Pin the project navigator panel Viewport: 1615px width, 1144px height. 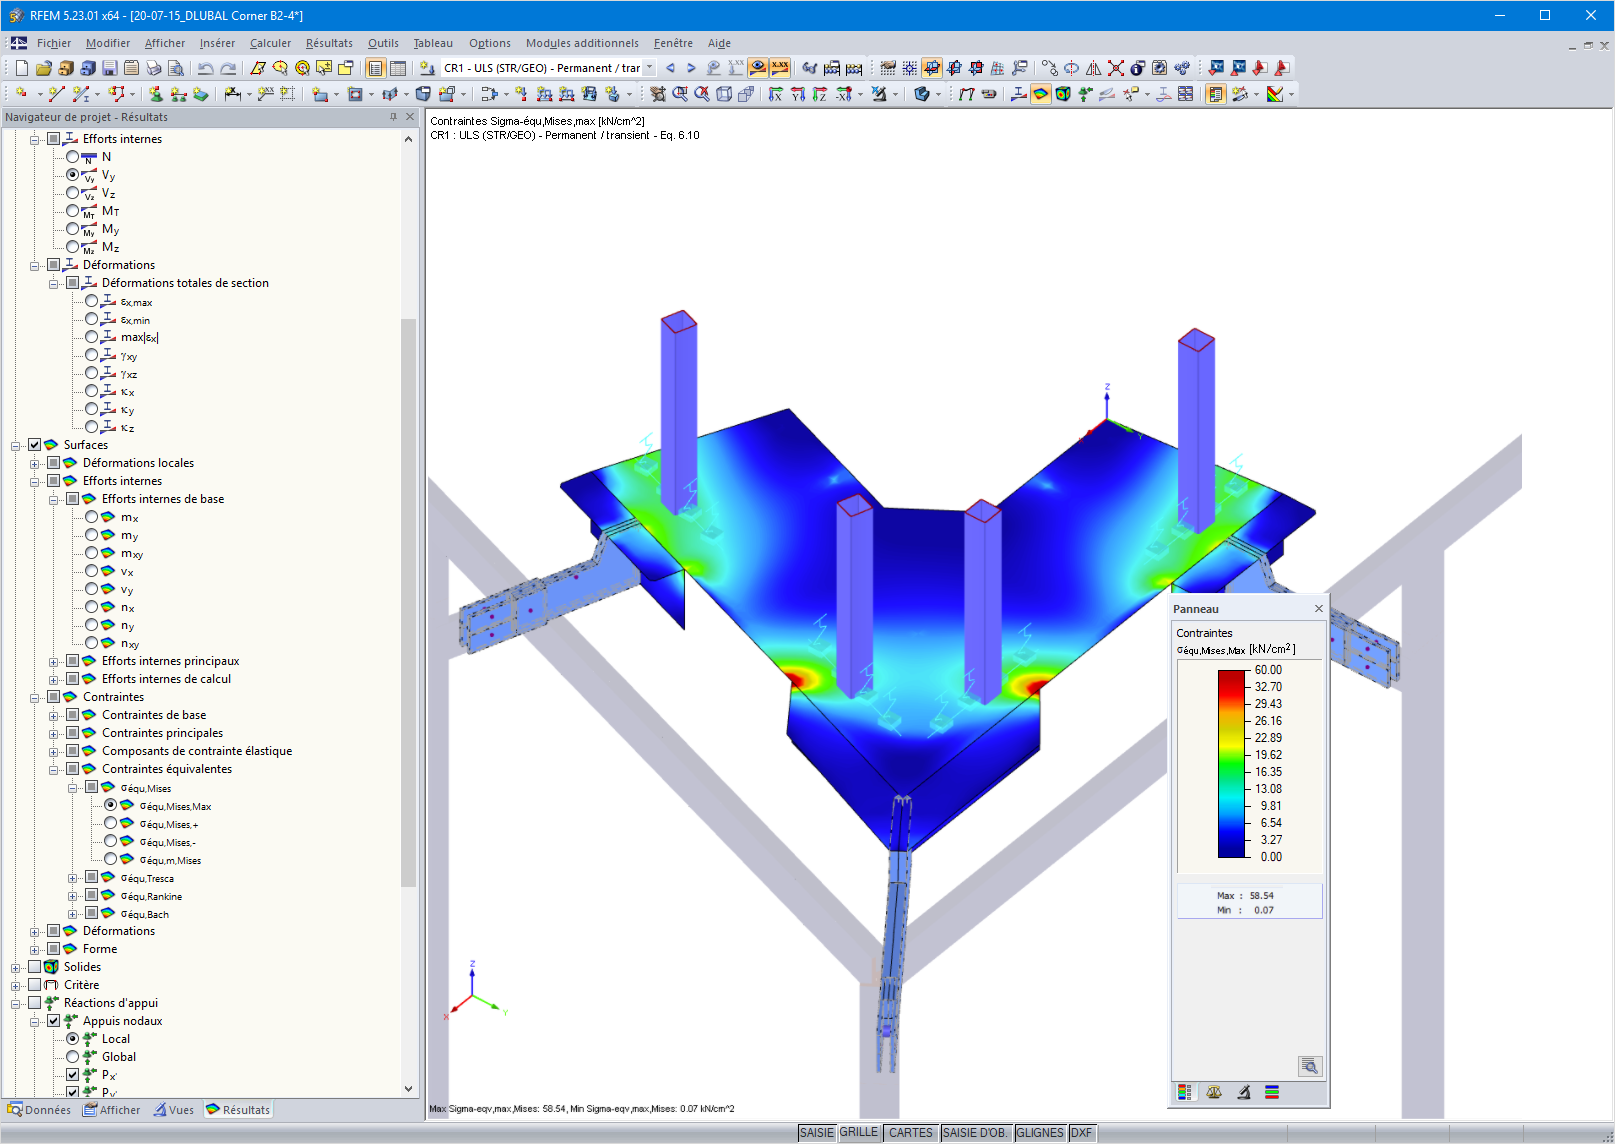(393, 117)
